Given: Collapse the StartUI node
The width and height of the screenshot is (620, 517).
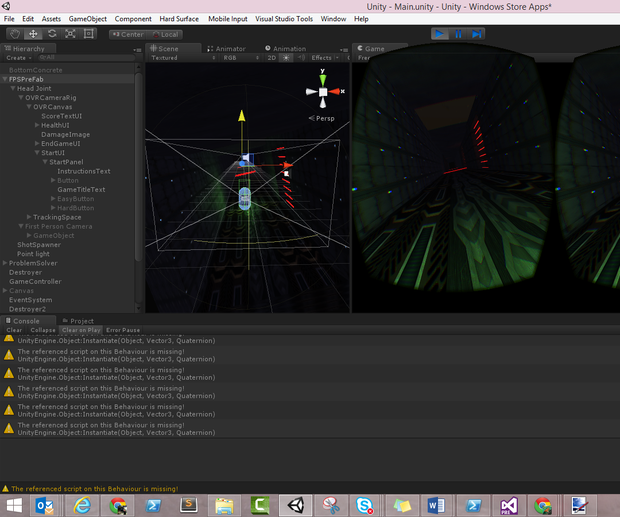Looking at the screenshot, I should pos(37,153).
